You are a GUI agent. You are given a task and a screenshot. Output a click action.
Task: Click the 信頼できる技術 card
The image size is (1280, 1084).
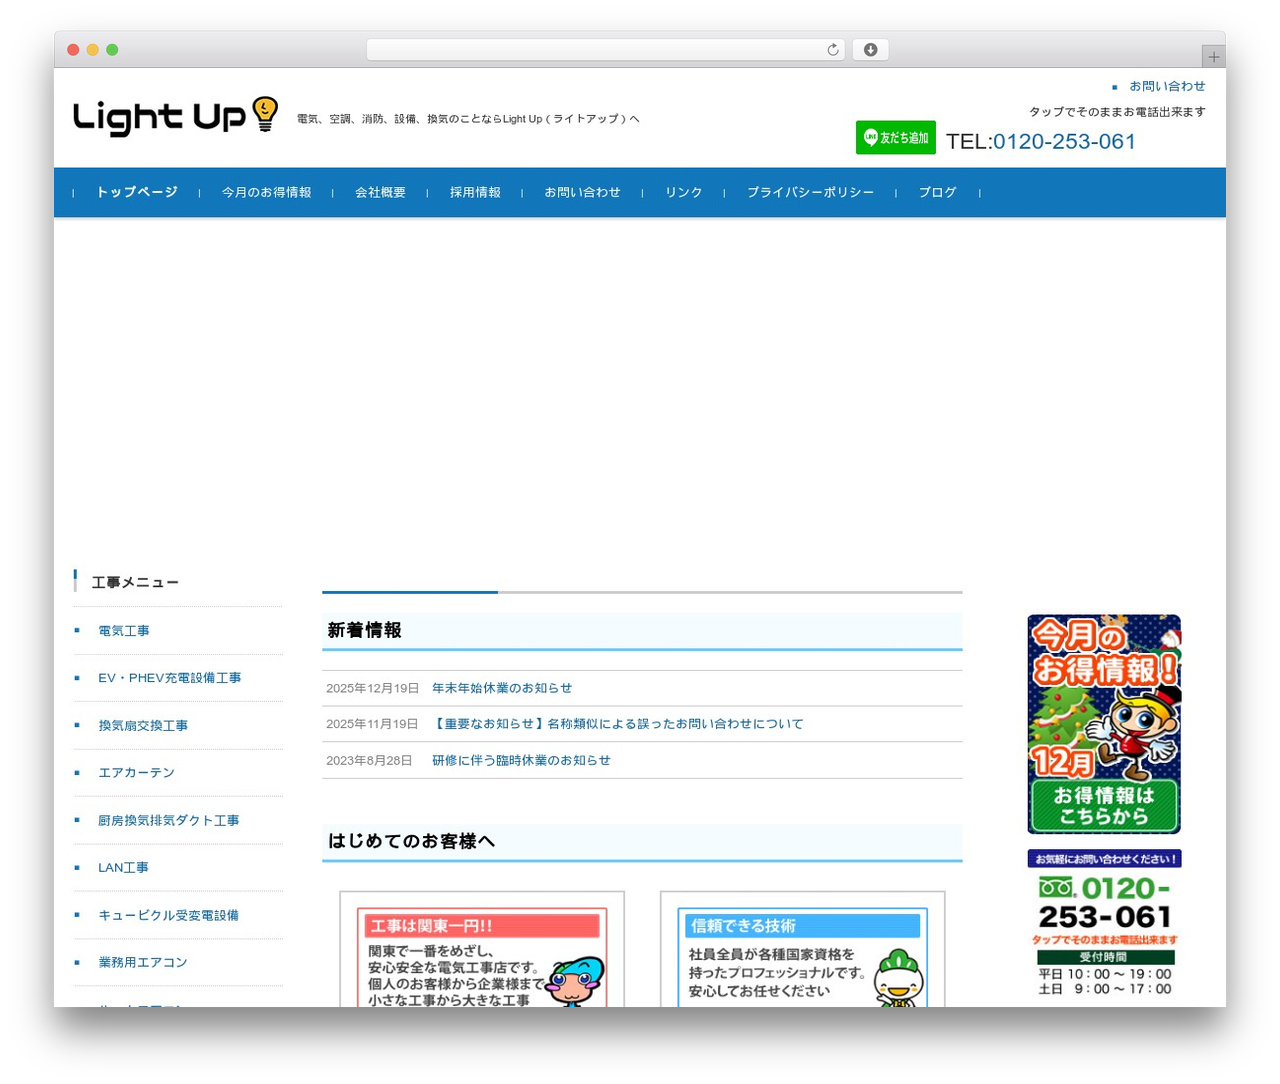point(802,950)
